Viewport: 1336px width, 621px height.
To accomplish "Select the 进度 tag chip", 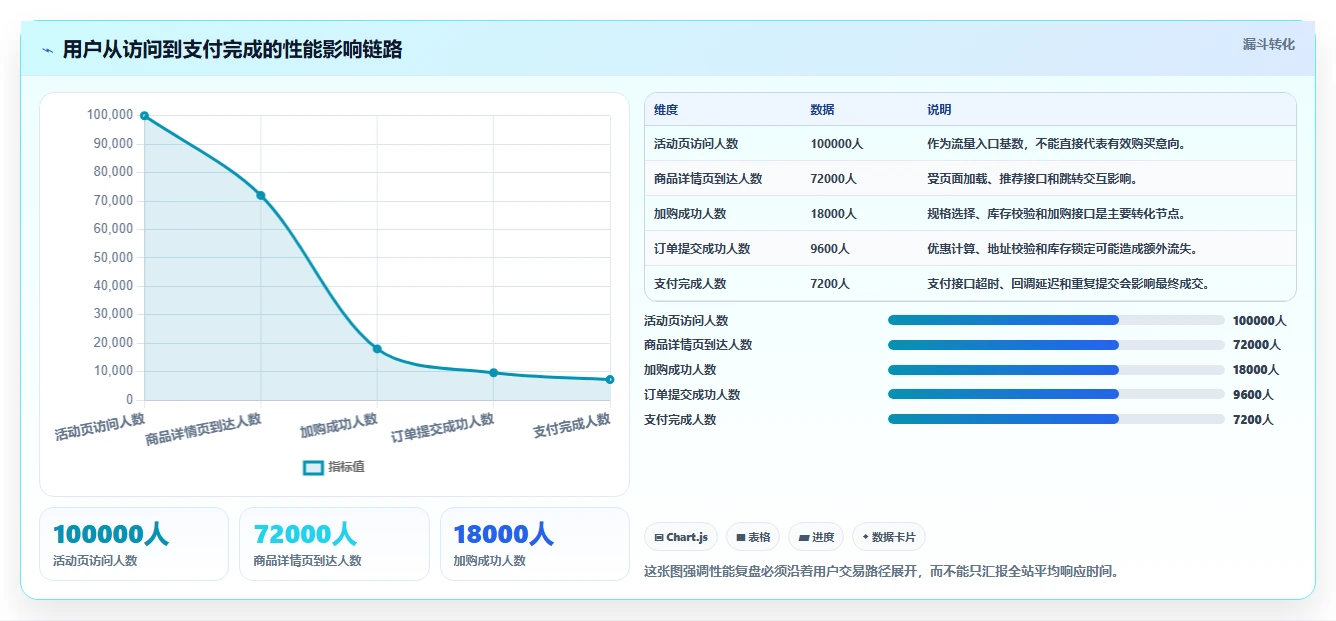I will [x=816, y=537].
